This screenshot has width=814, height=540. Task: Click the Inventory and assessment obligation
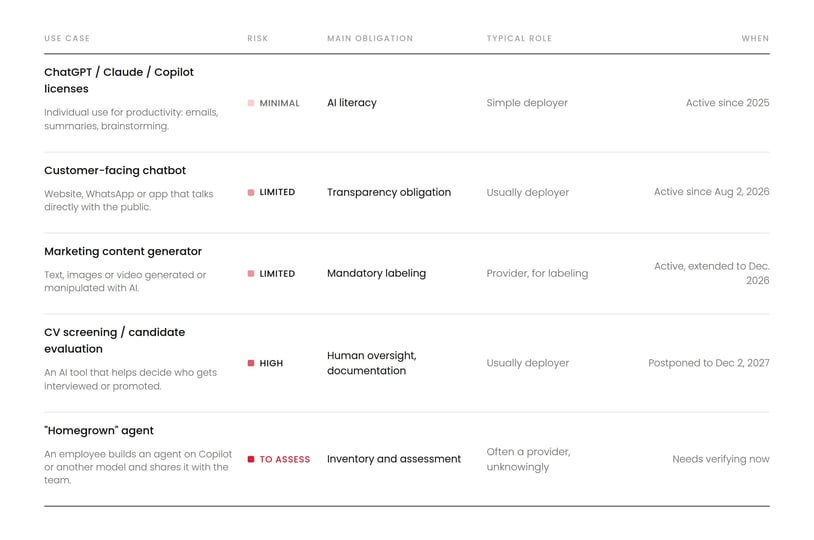click(394, 459)
